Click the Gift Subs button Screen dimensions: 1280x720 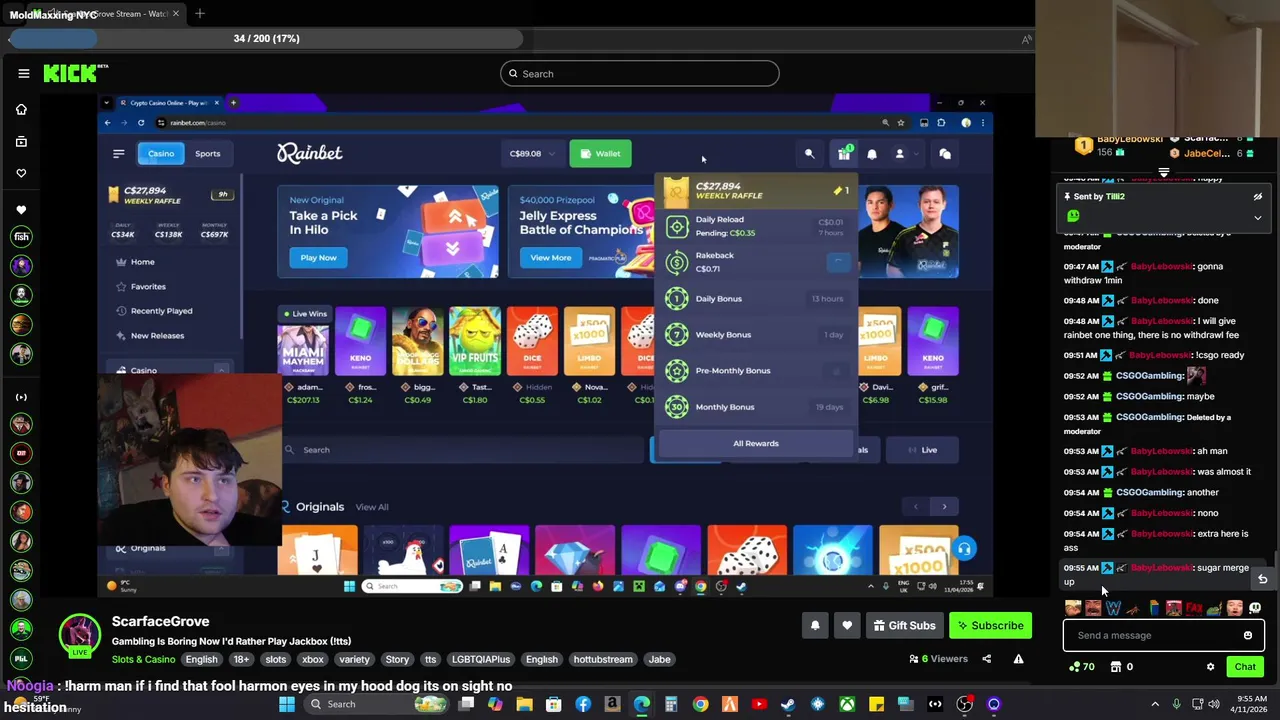904,626
